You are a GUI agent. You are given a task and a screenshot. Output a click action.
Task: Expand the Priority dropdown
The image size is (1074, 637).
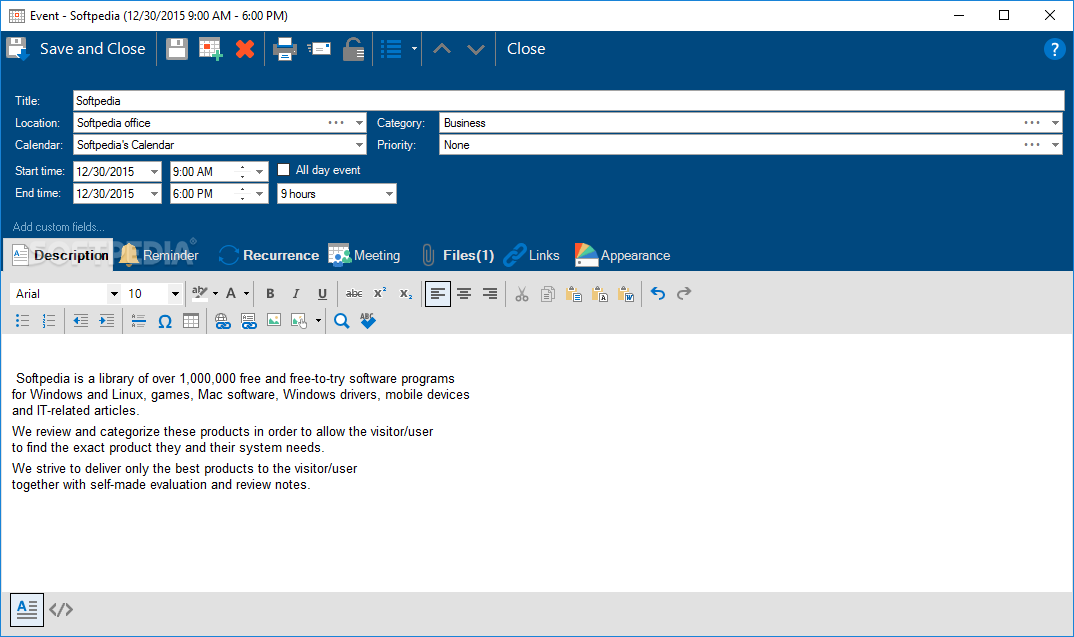pyautogui.click(x=1055, y=145)
